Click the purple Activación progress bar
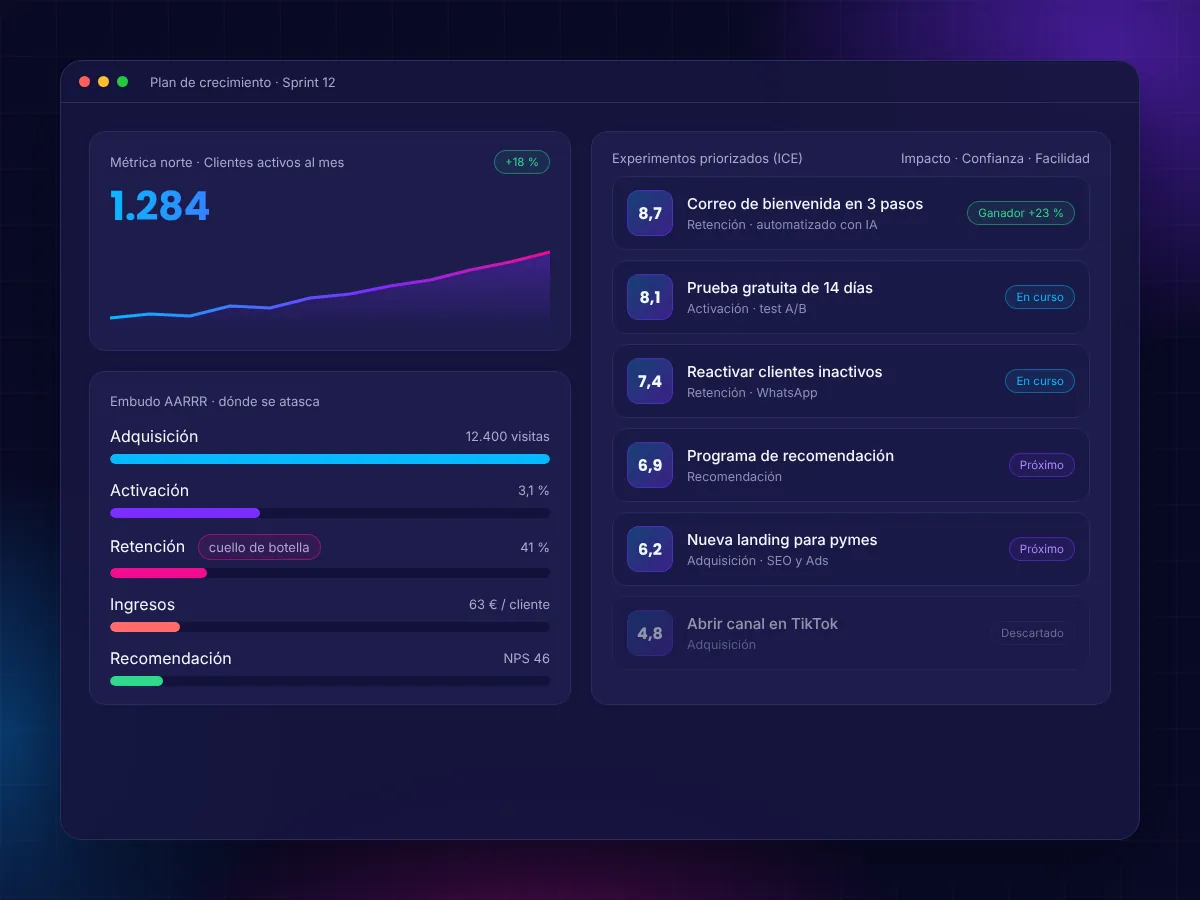The image size is (1200, 900). [x=330, y=513]
